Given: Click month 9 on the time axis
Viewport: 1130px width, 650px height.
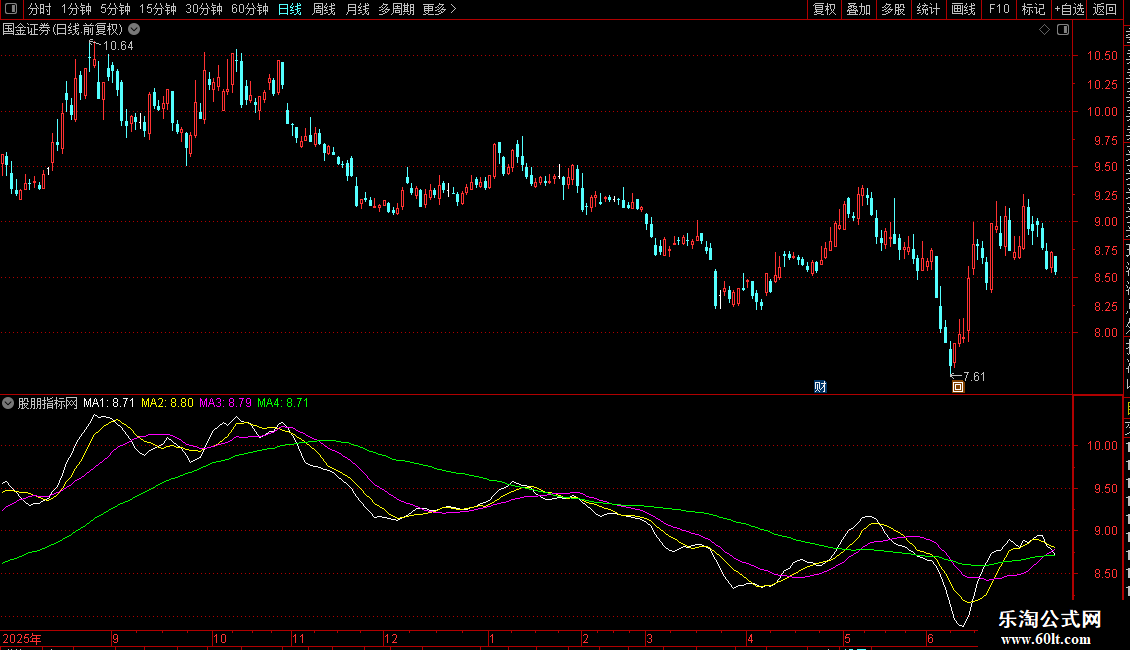Looking at the screenshot, I should coord(115,638).
